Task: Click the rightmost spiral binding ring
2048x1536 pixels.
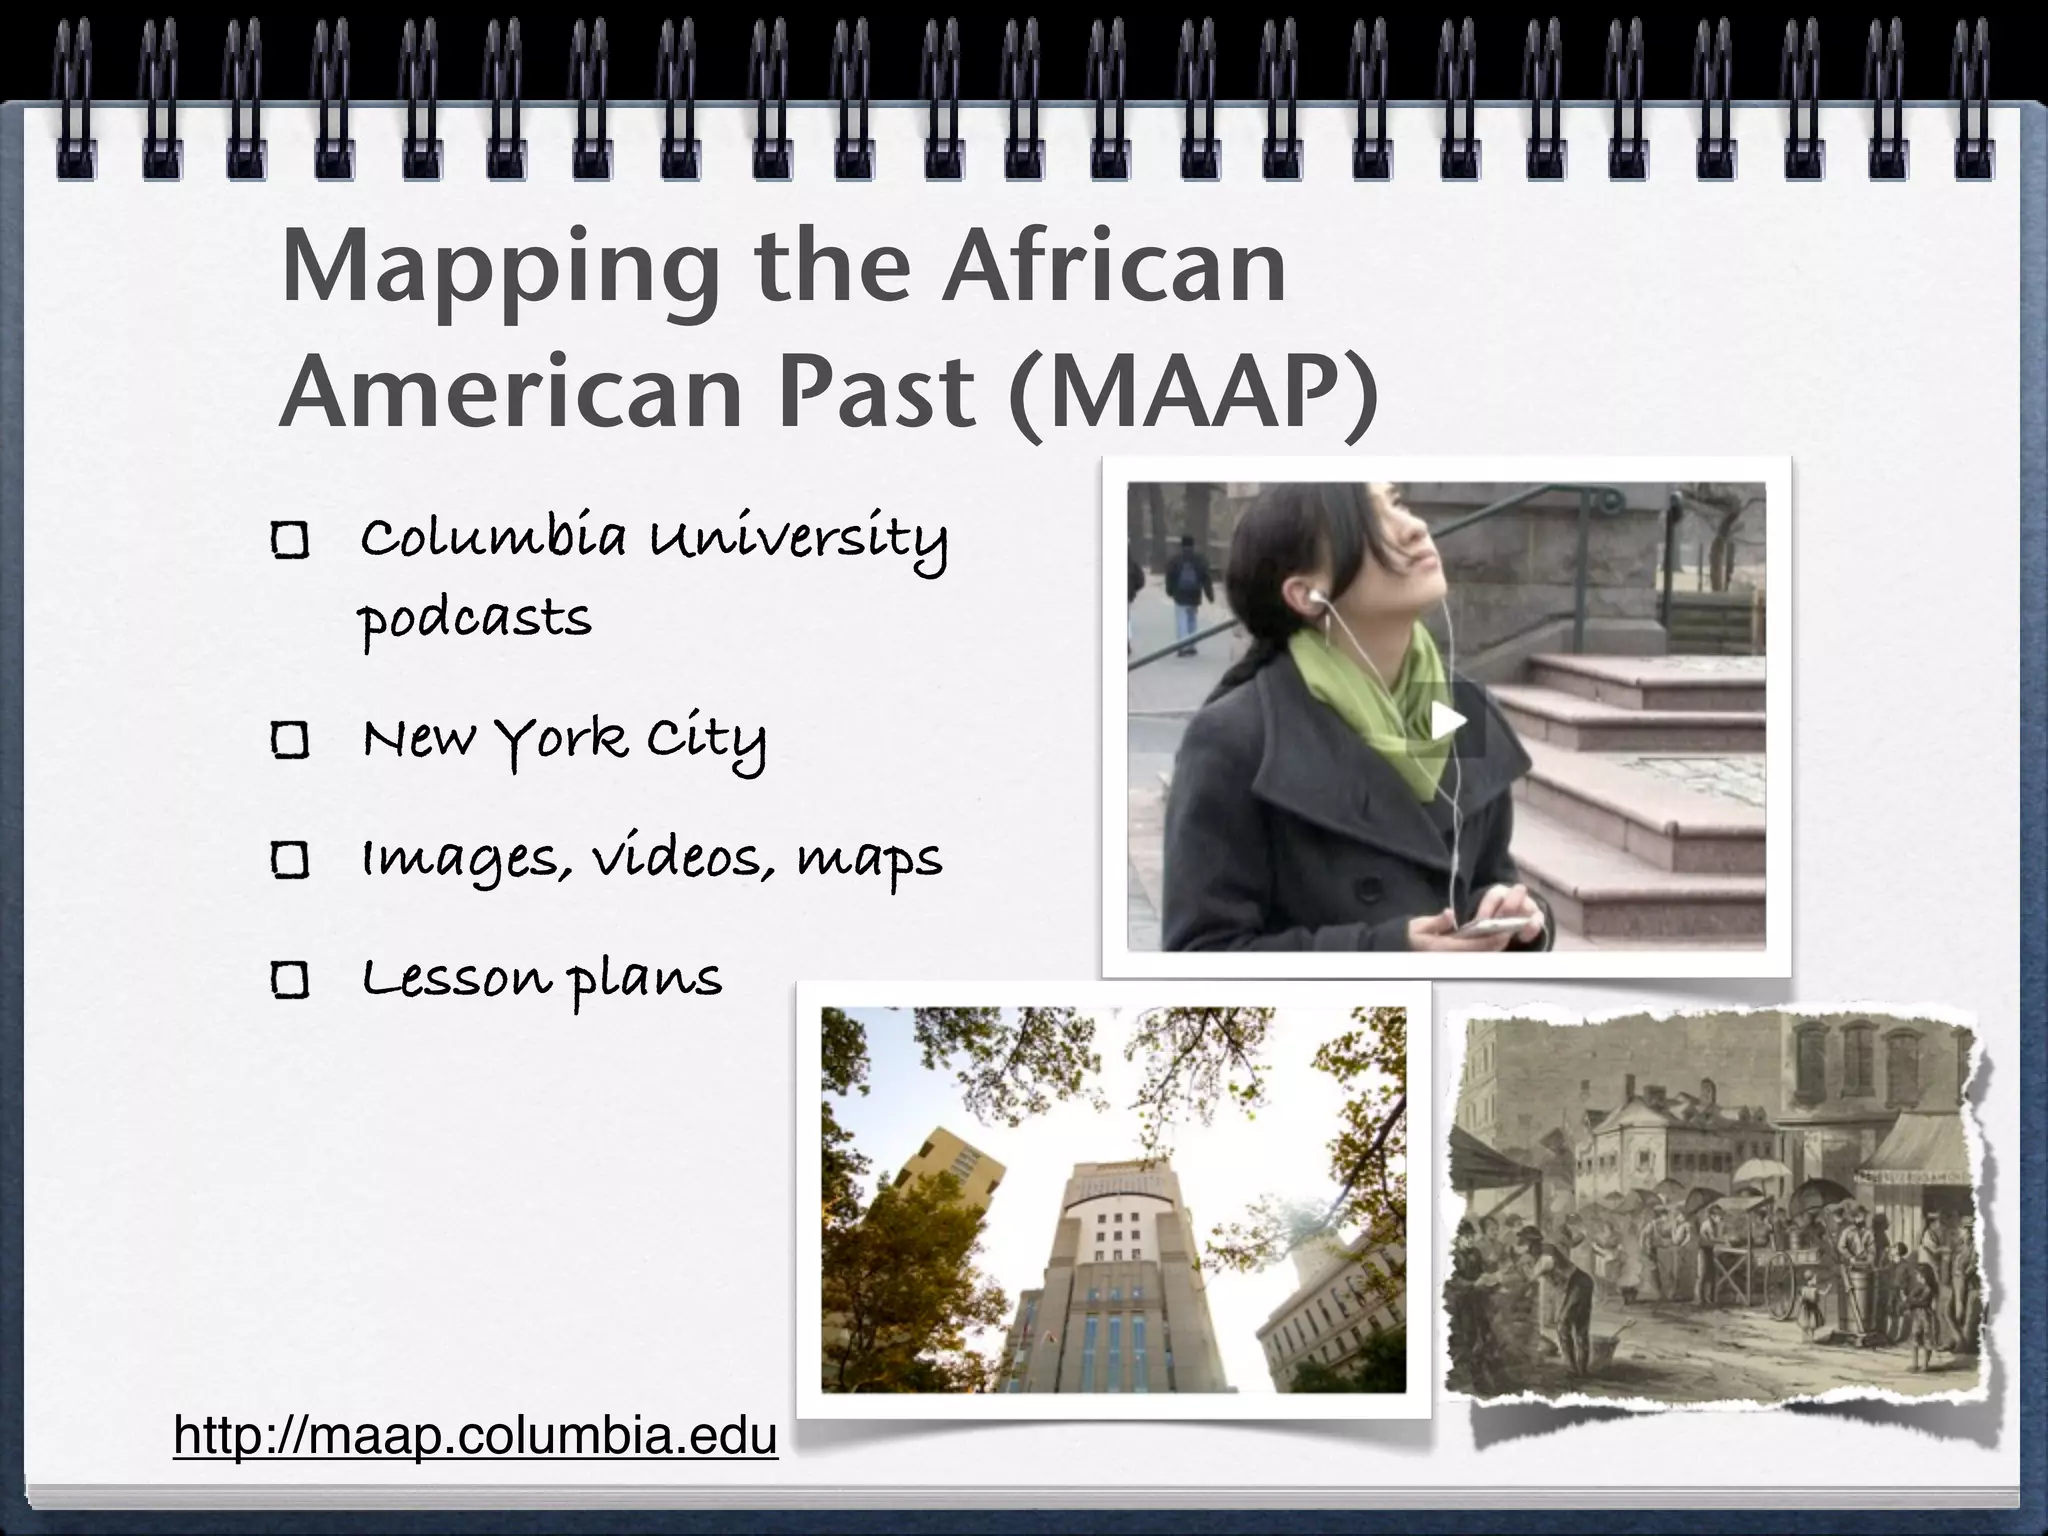Action: pyautogui.click(x=1972, y=100)
